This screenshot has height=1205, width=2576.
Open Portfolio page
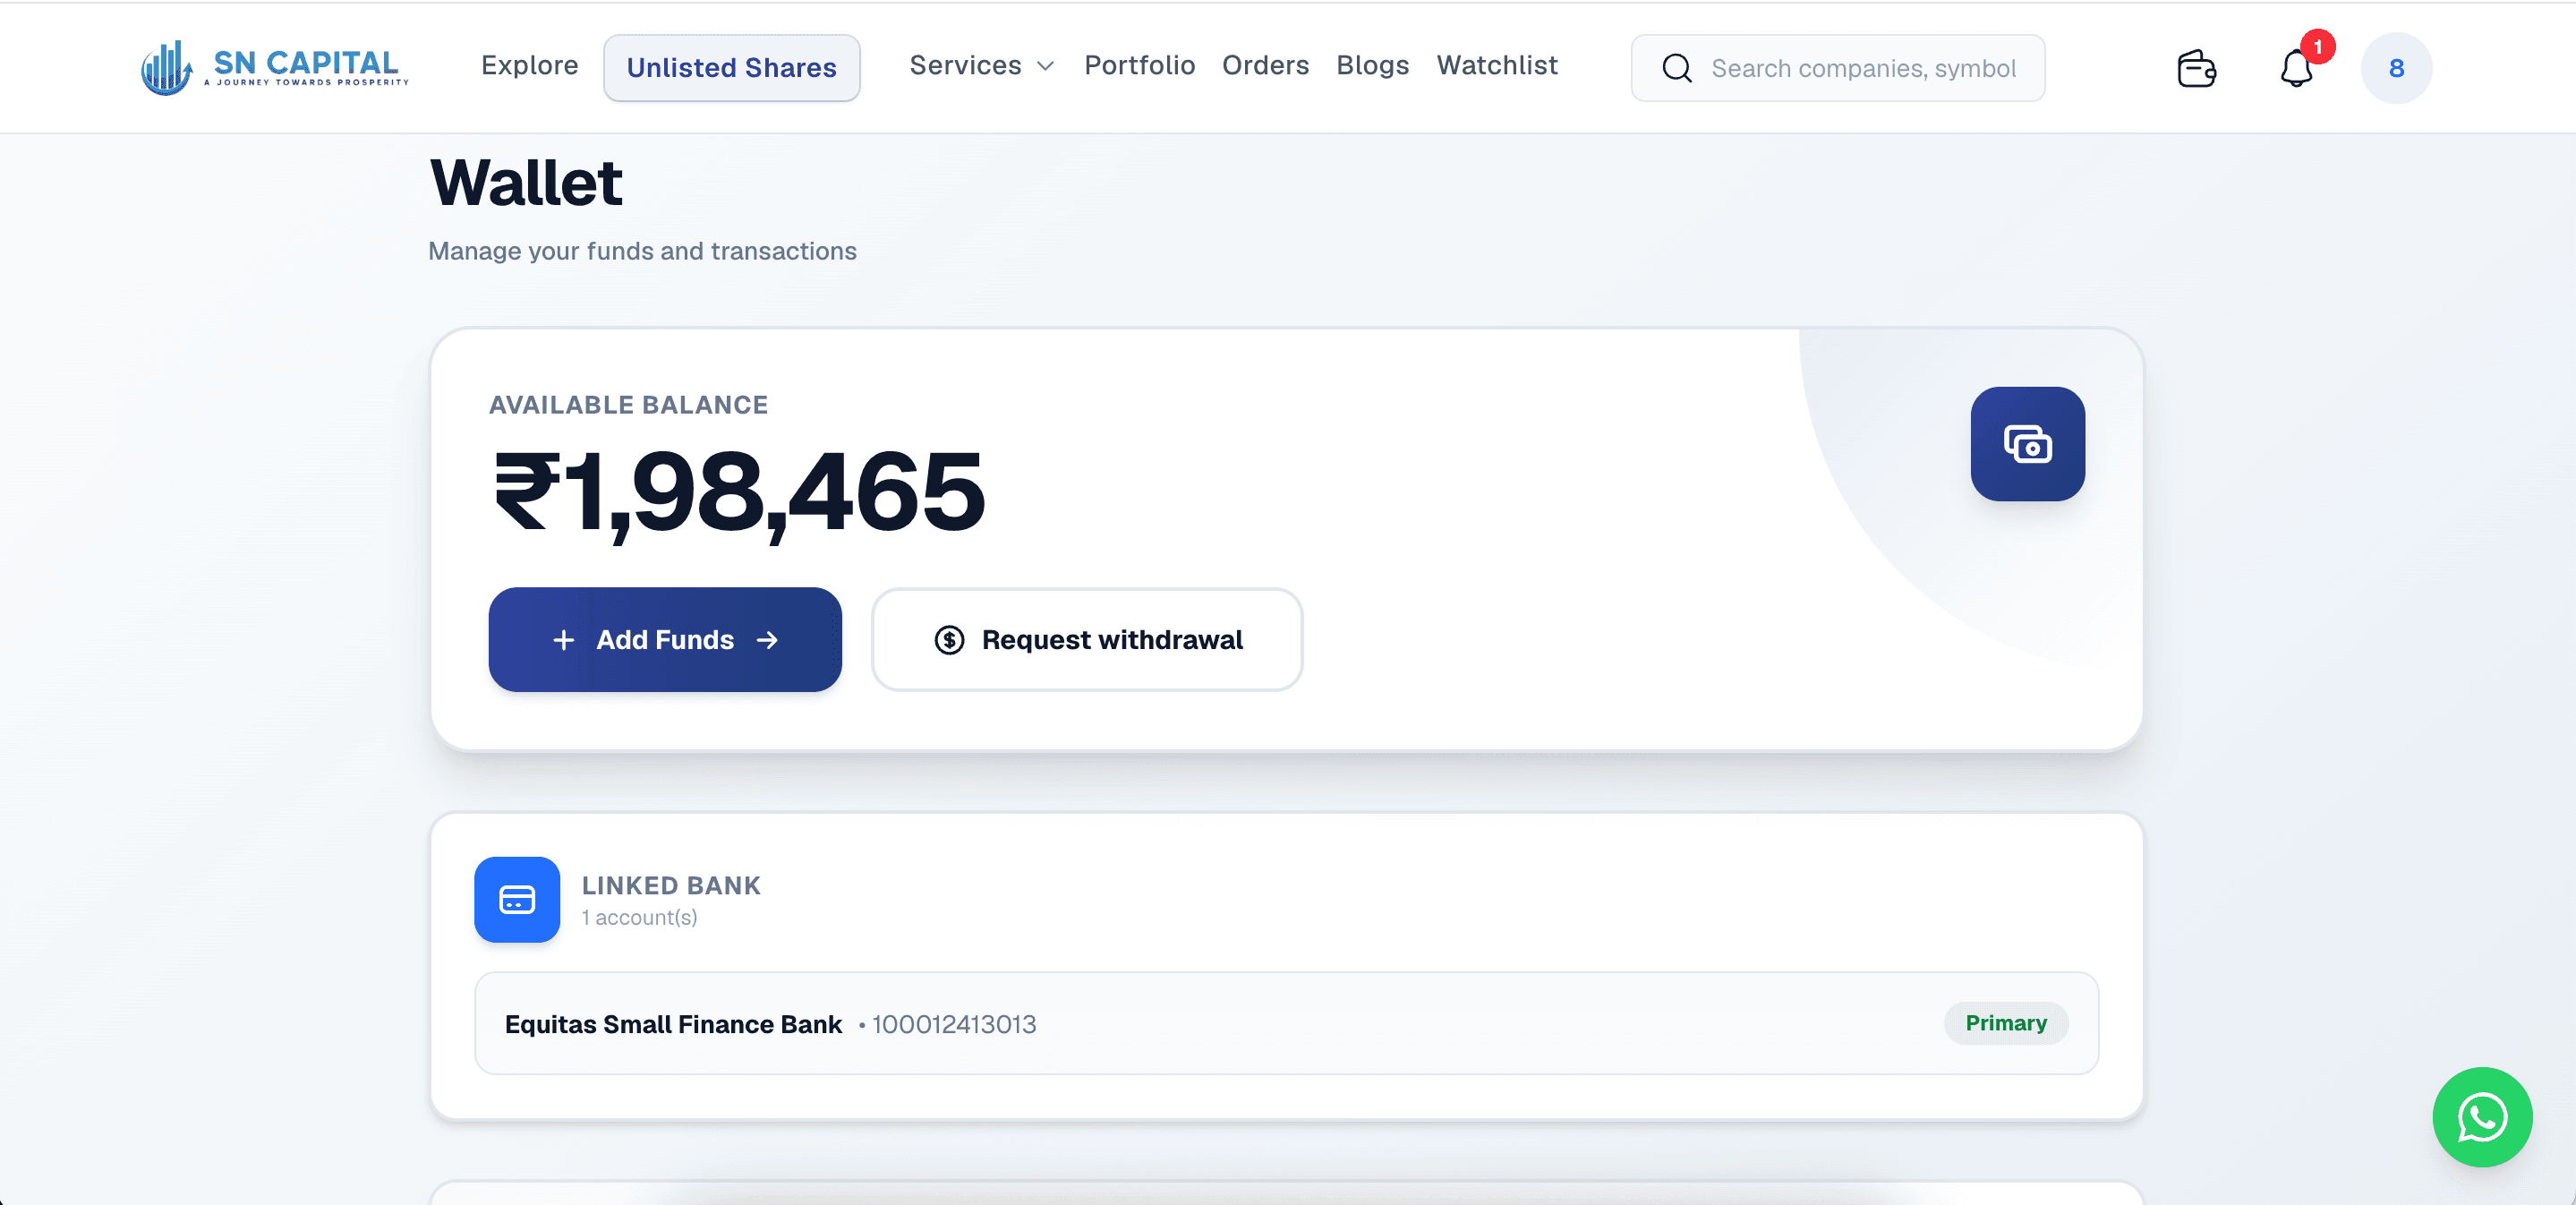1139,66
